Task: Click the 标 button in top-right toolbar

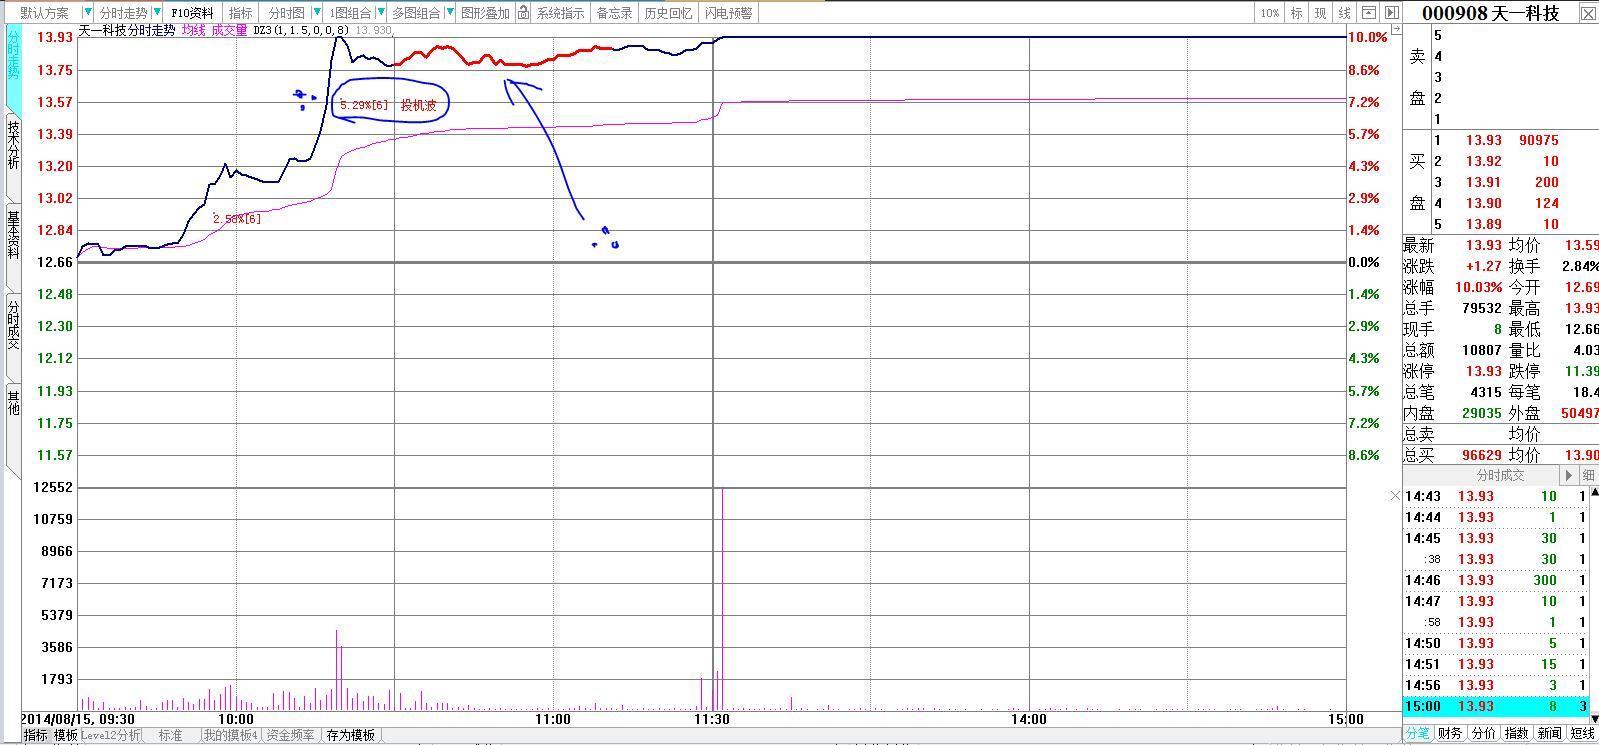Action: coord(1296,13)
